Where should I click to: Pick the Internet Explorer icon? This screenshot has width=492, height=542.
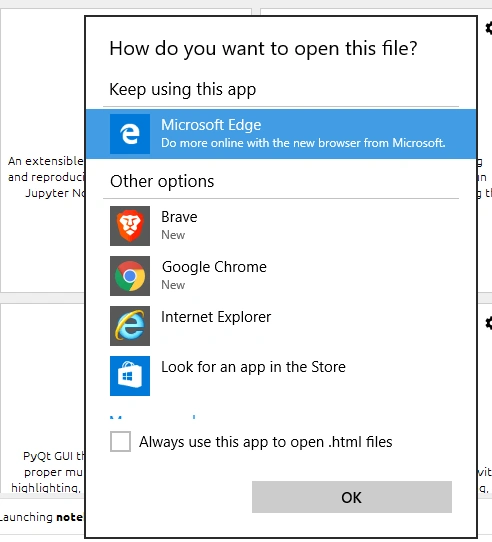point(130,326)
